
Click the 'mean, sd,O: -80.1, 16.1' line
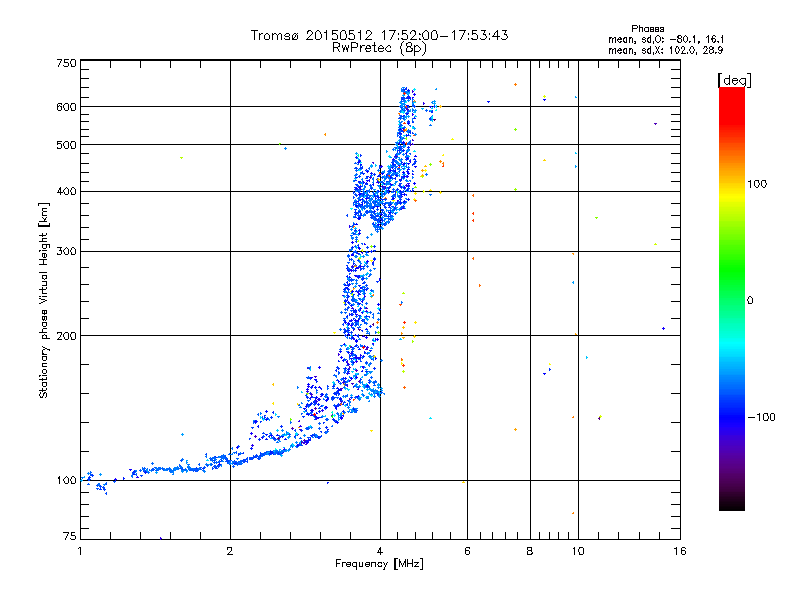coord(666,39)
